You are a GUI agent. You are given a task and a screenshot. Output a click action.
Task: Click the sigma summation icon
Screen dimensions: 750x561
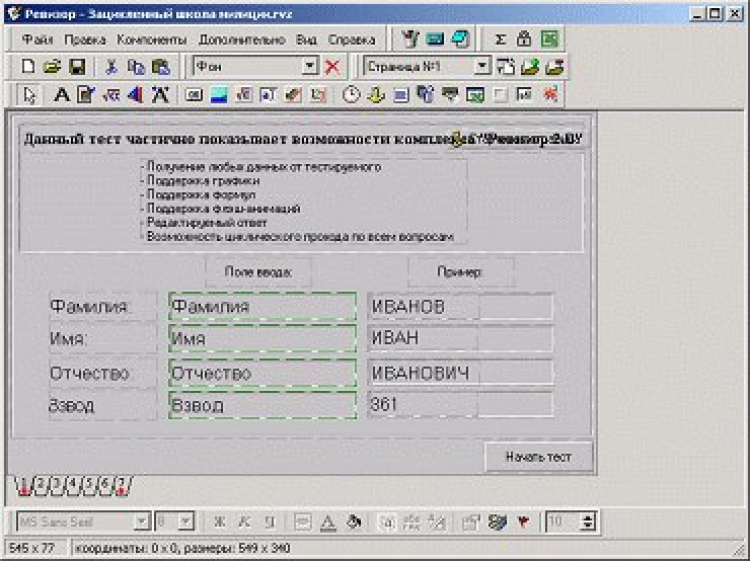click(500, 39)
